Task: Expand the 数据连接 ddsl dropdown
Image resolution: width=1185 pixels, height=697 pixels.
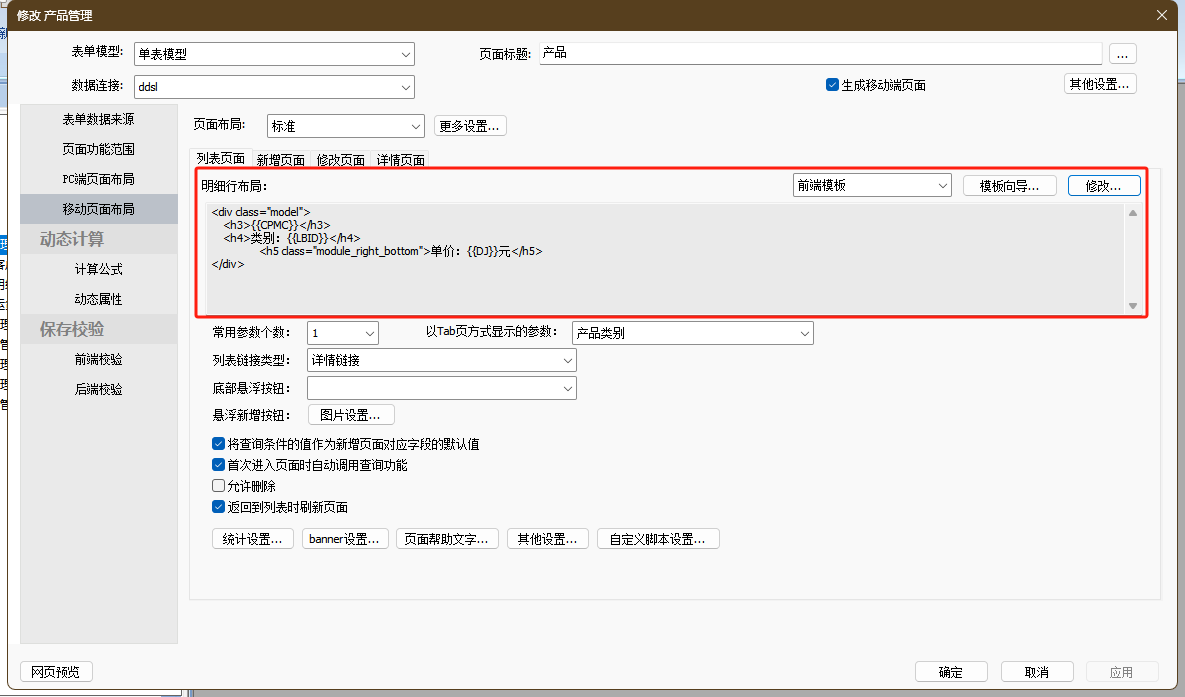Action: tap(274, 87)
